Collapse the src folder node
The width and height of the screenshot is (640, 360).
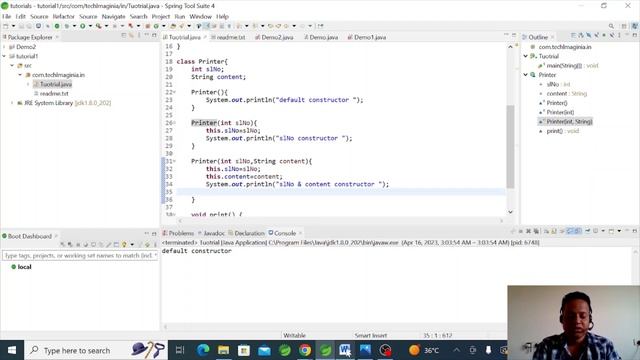pyautogui.click(x=12, y=66)
